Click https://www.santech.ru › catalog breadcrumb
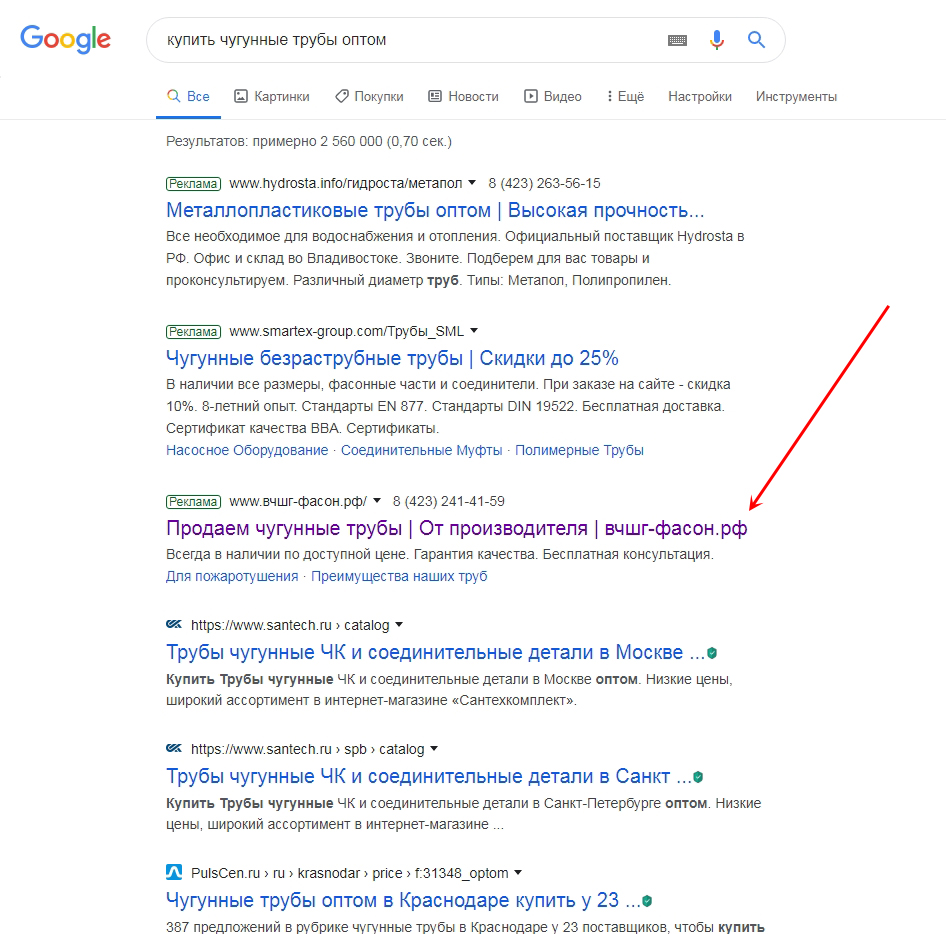Screen dimensions: 946x934 point(290,625)
